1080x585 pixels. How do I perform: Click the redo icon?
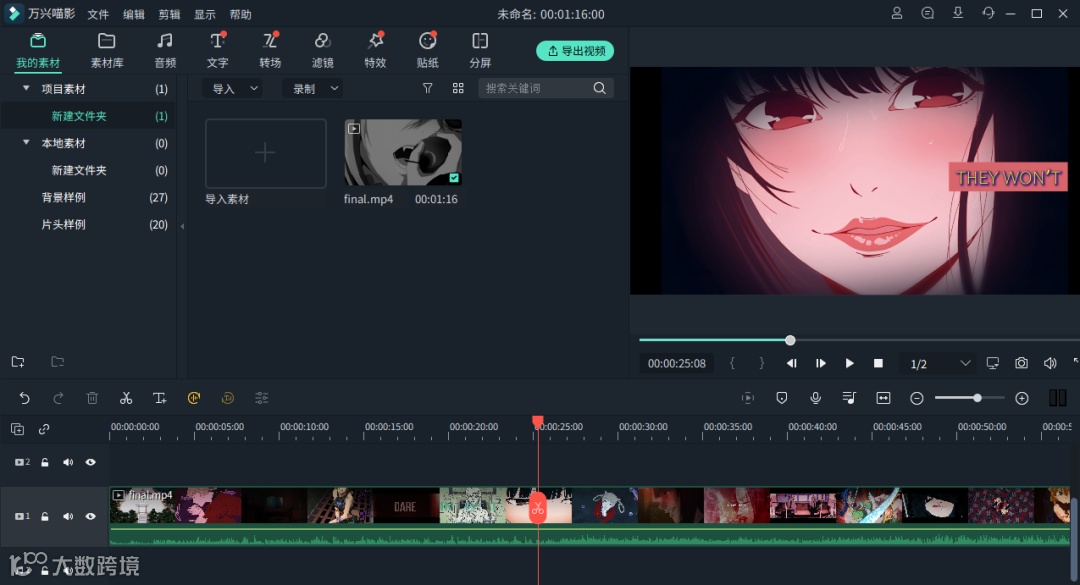[x=59, y=398]
